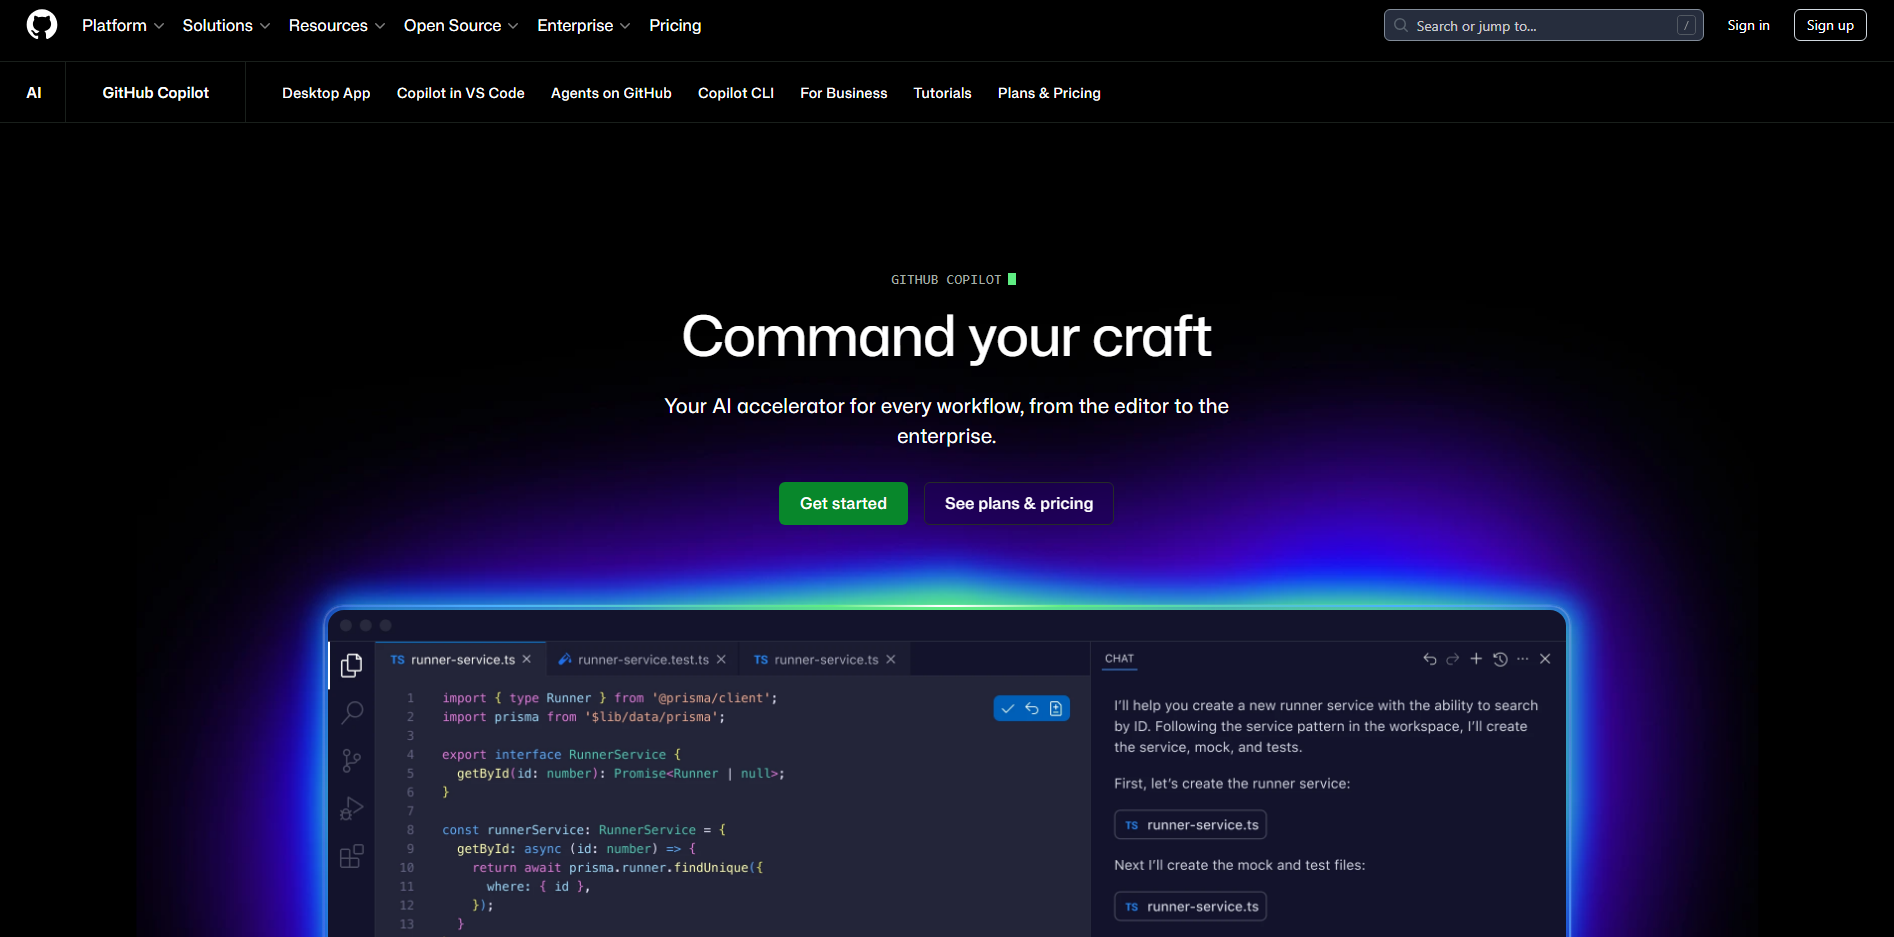1894x937 pixels.
Task: Click the Sign up button
Action: (1830, 25)
